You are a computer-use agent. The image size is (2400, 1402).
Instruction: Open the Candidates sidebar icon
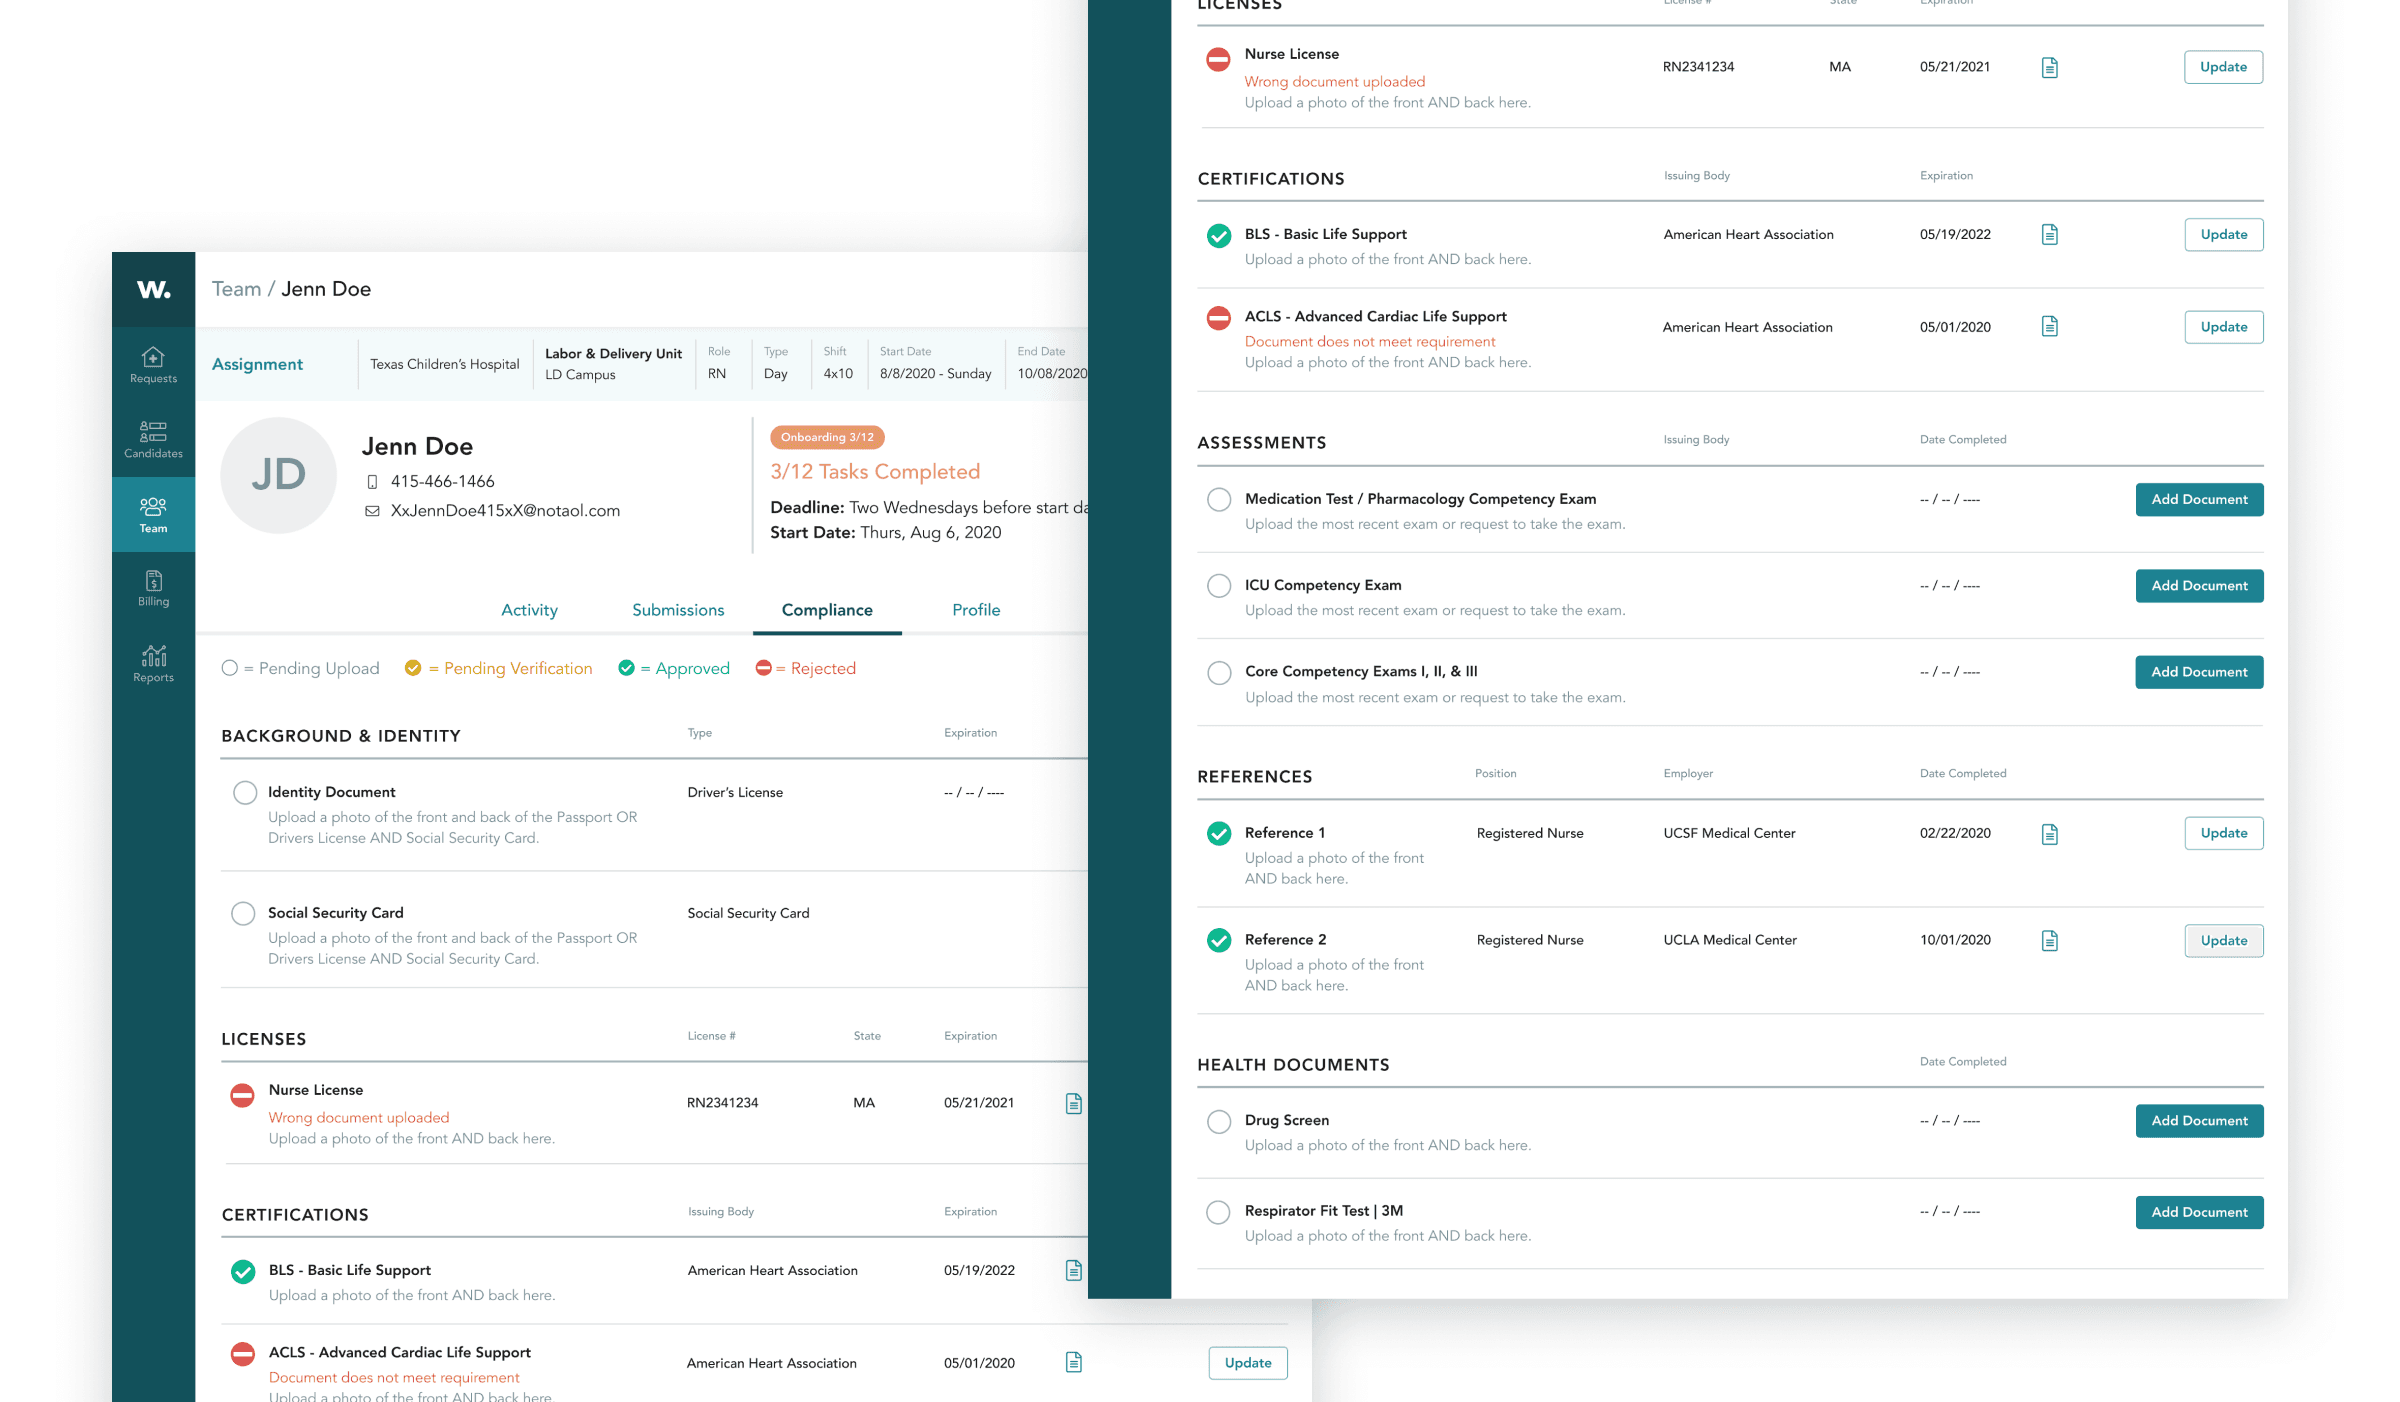153,439
